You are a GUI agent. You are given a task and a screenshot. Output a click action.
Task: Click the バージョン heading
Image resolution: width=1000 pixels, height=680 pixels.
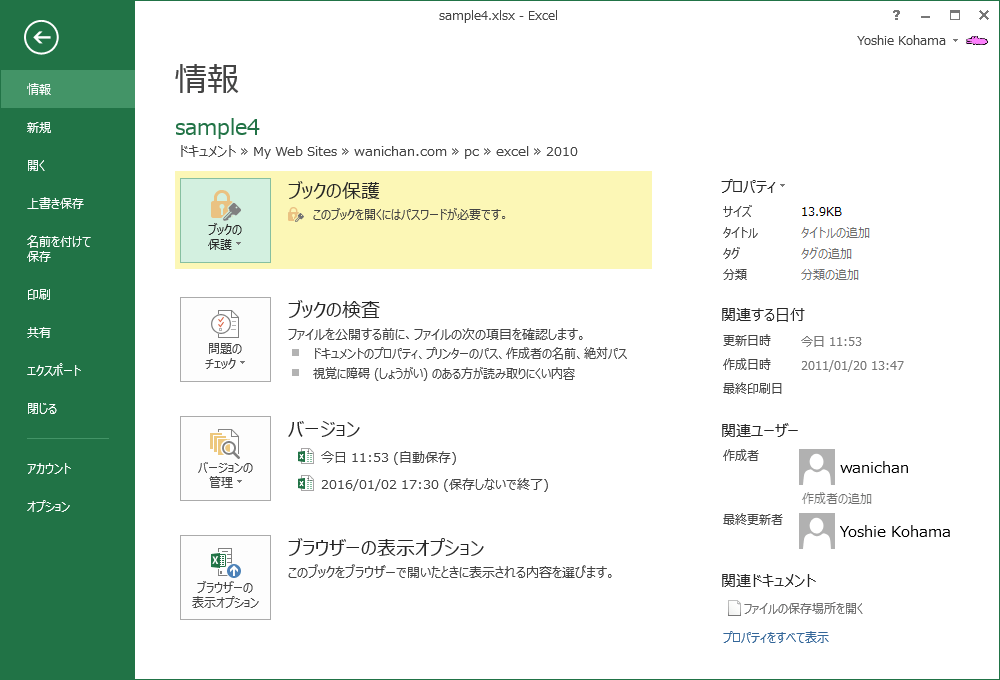[324, 429]
